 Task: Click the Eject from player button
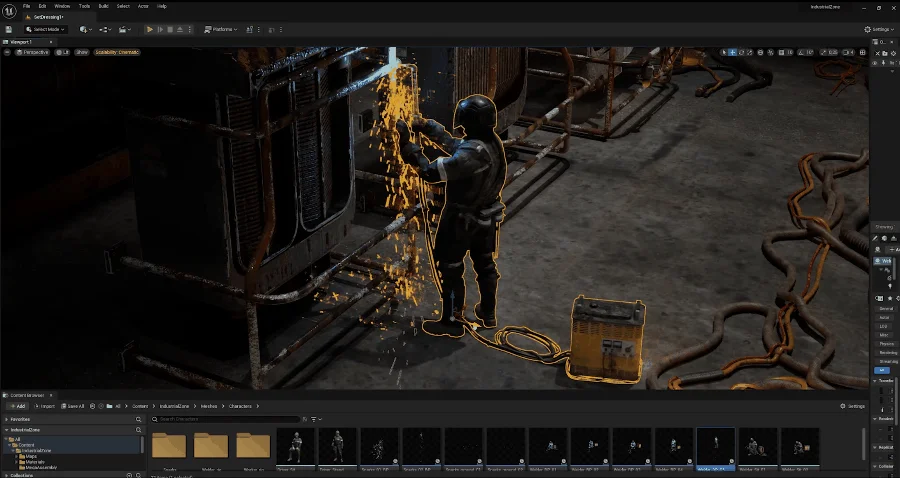(180, 29)
